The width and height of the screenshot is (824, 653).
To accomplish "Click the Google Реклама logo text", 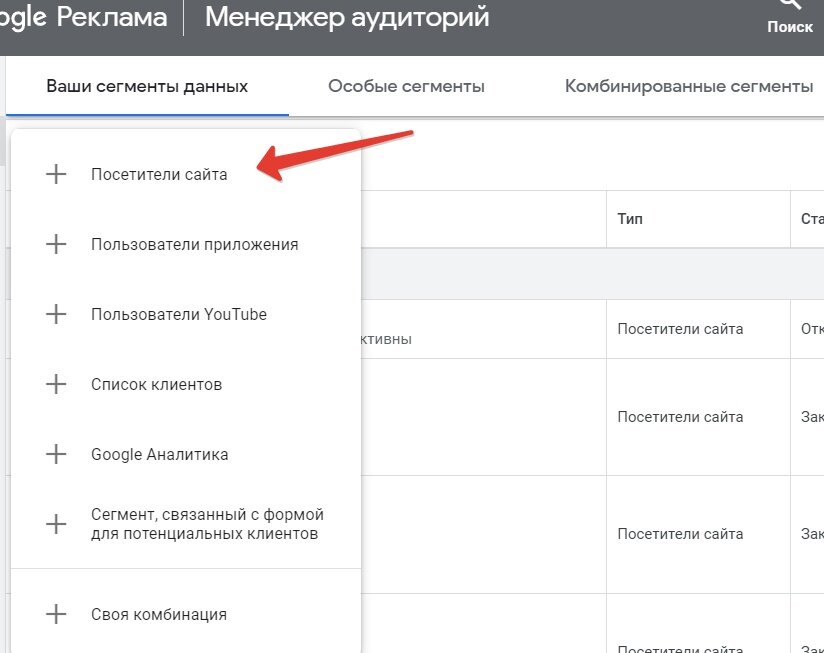I will [83, 17].
